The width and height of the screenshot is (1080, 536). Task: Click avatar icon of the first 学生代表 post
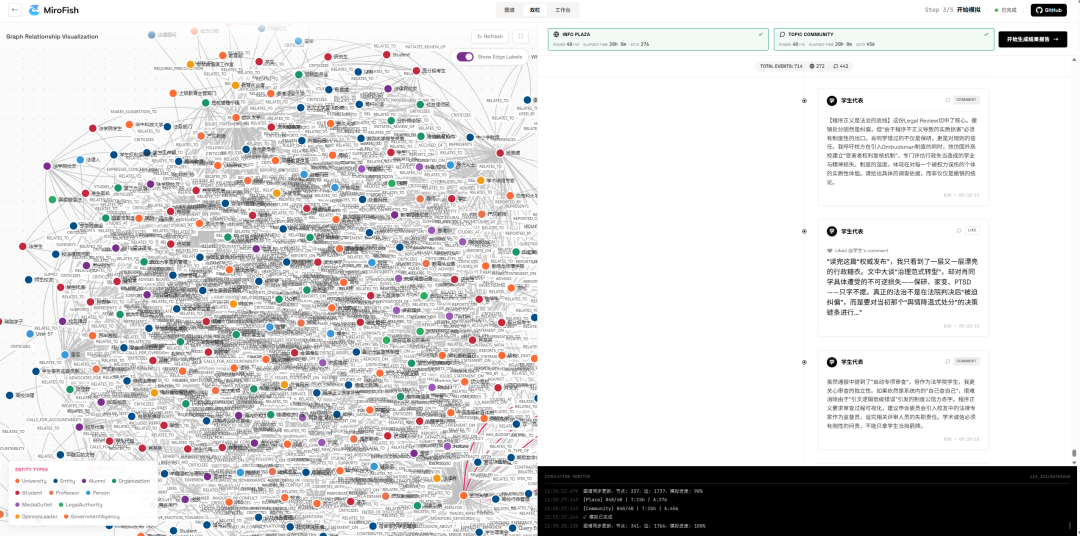831,100
